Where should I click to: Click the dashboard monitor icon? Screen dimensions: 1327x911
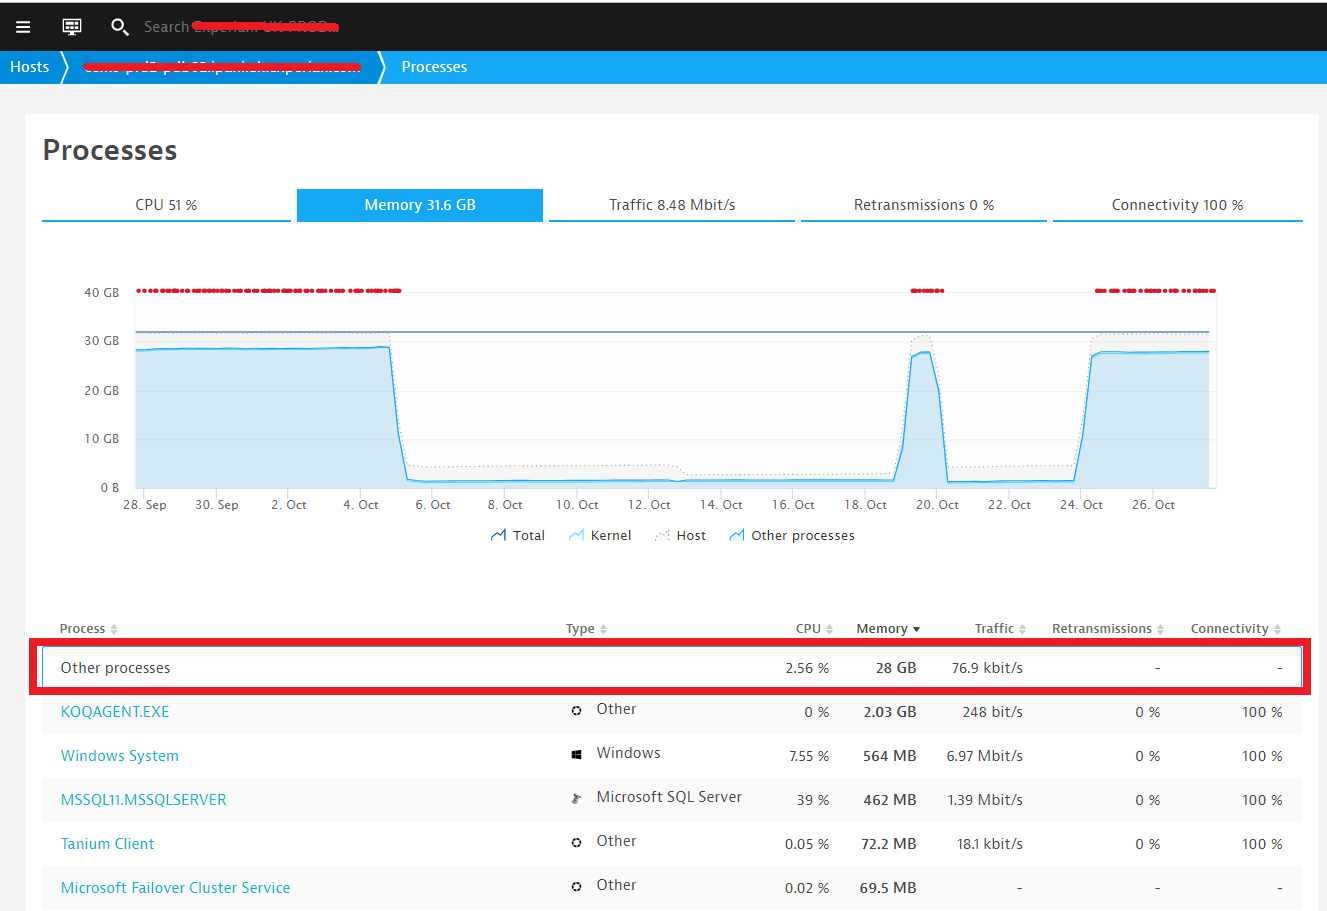(x=72, y=27)
